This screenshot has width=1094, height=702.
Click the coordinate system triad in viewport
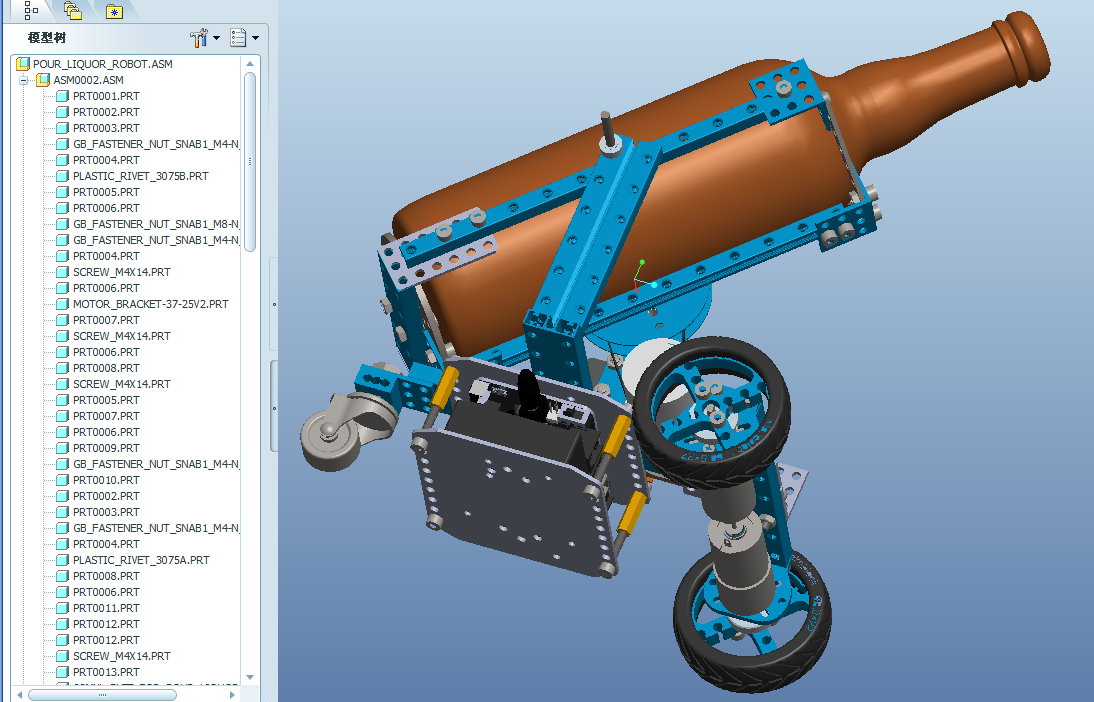coord(643,277)
